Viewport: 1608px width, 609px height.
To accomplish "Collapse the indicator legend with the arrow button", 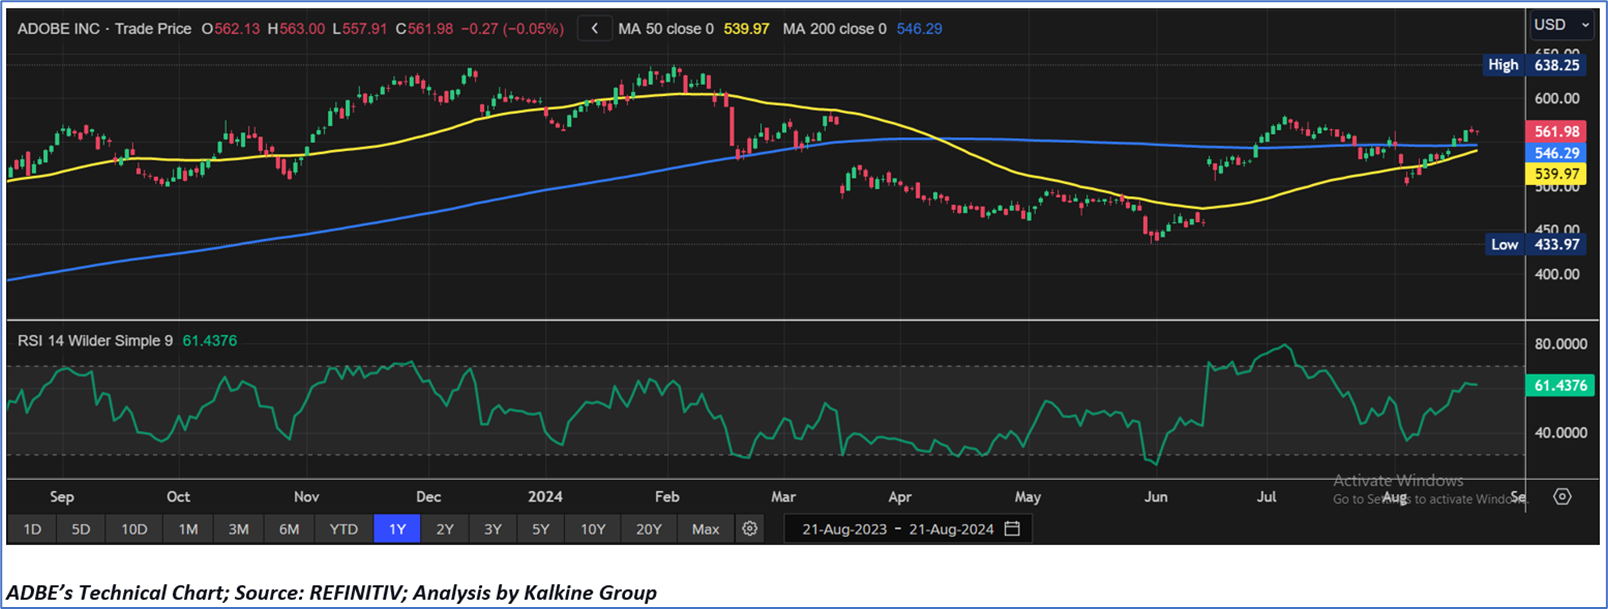I will (x=594, y=29).
